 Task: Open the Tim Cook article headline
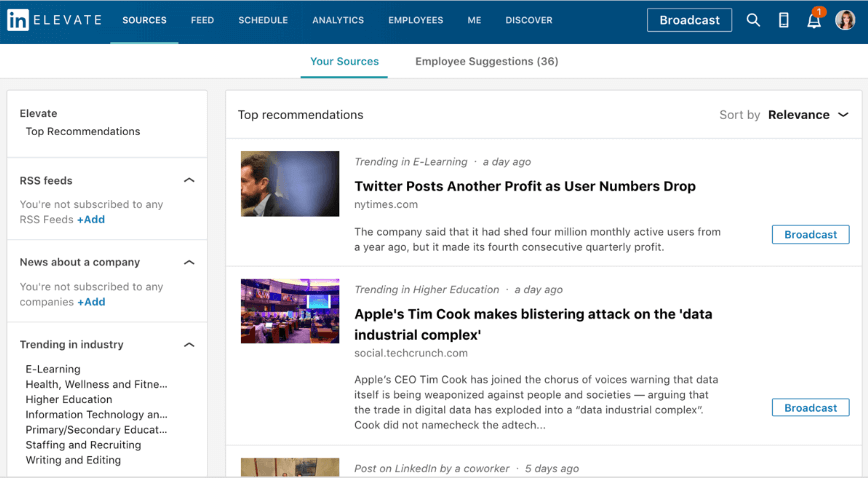(x=533, y=324)
